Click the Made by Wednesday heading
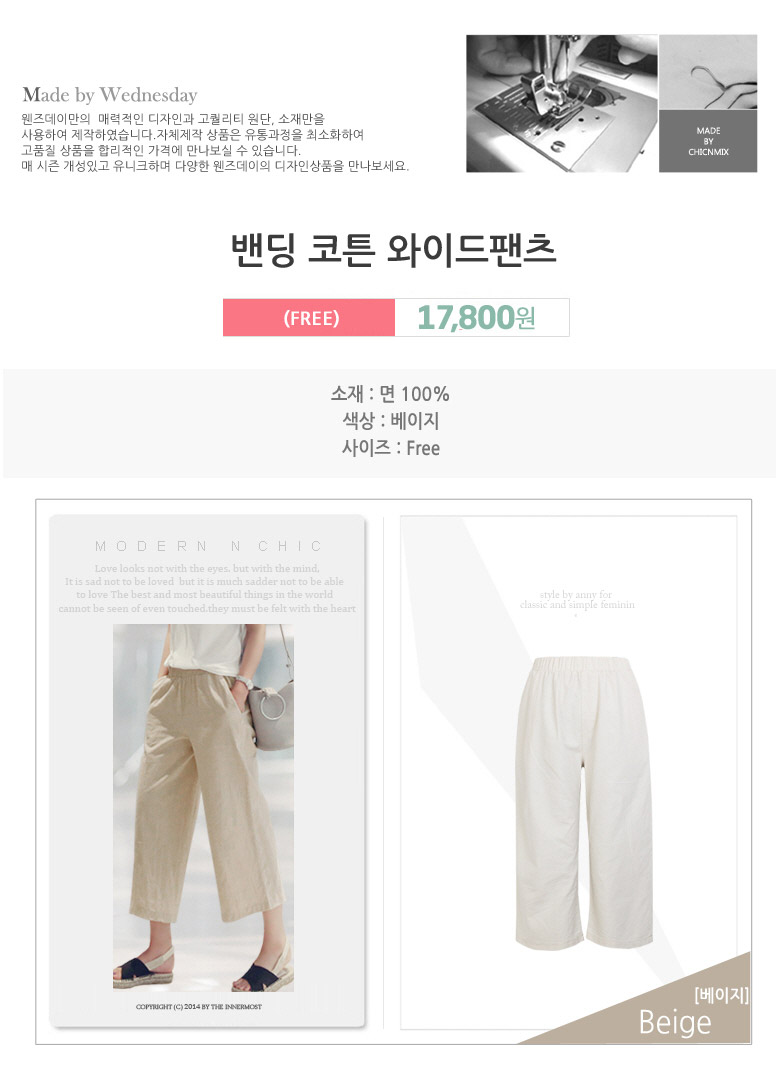 coord(110,94)
